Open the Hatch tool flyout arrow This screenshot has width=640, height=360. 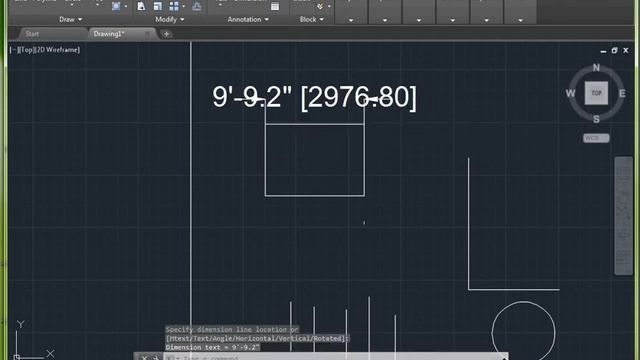pyautogui.click(x=126, y=6)
